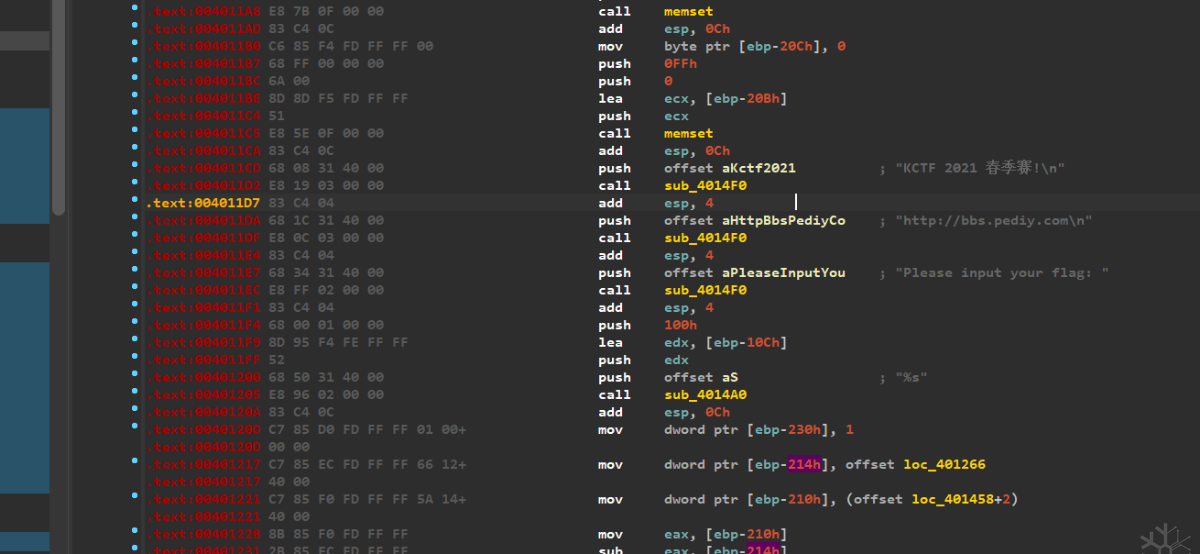Select address .text:004011BE
Image resolution: width=1200 pixels, height=554 pixels.
203,98
